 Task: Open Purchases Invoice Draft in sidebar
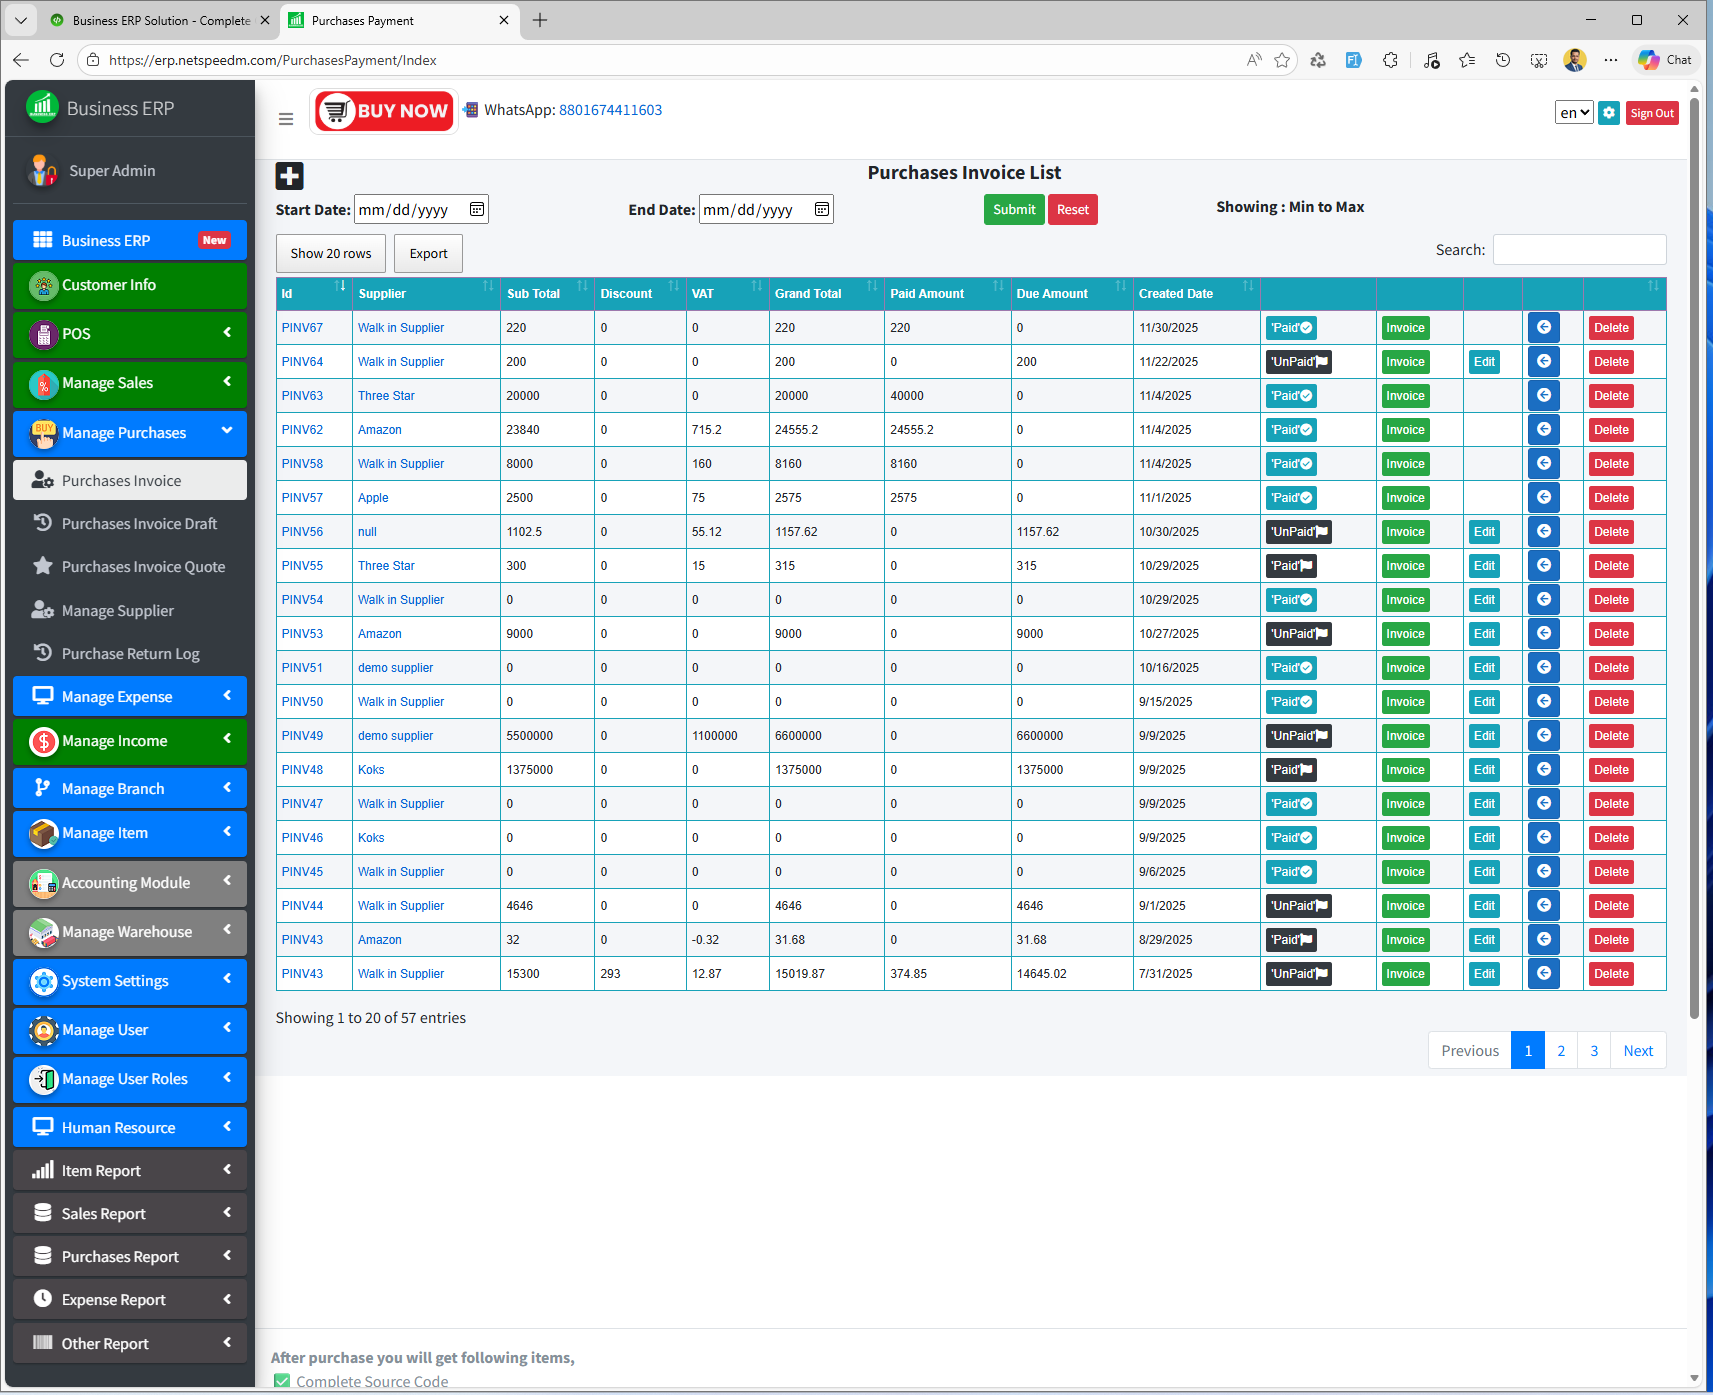tap(139, 524)
